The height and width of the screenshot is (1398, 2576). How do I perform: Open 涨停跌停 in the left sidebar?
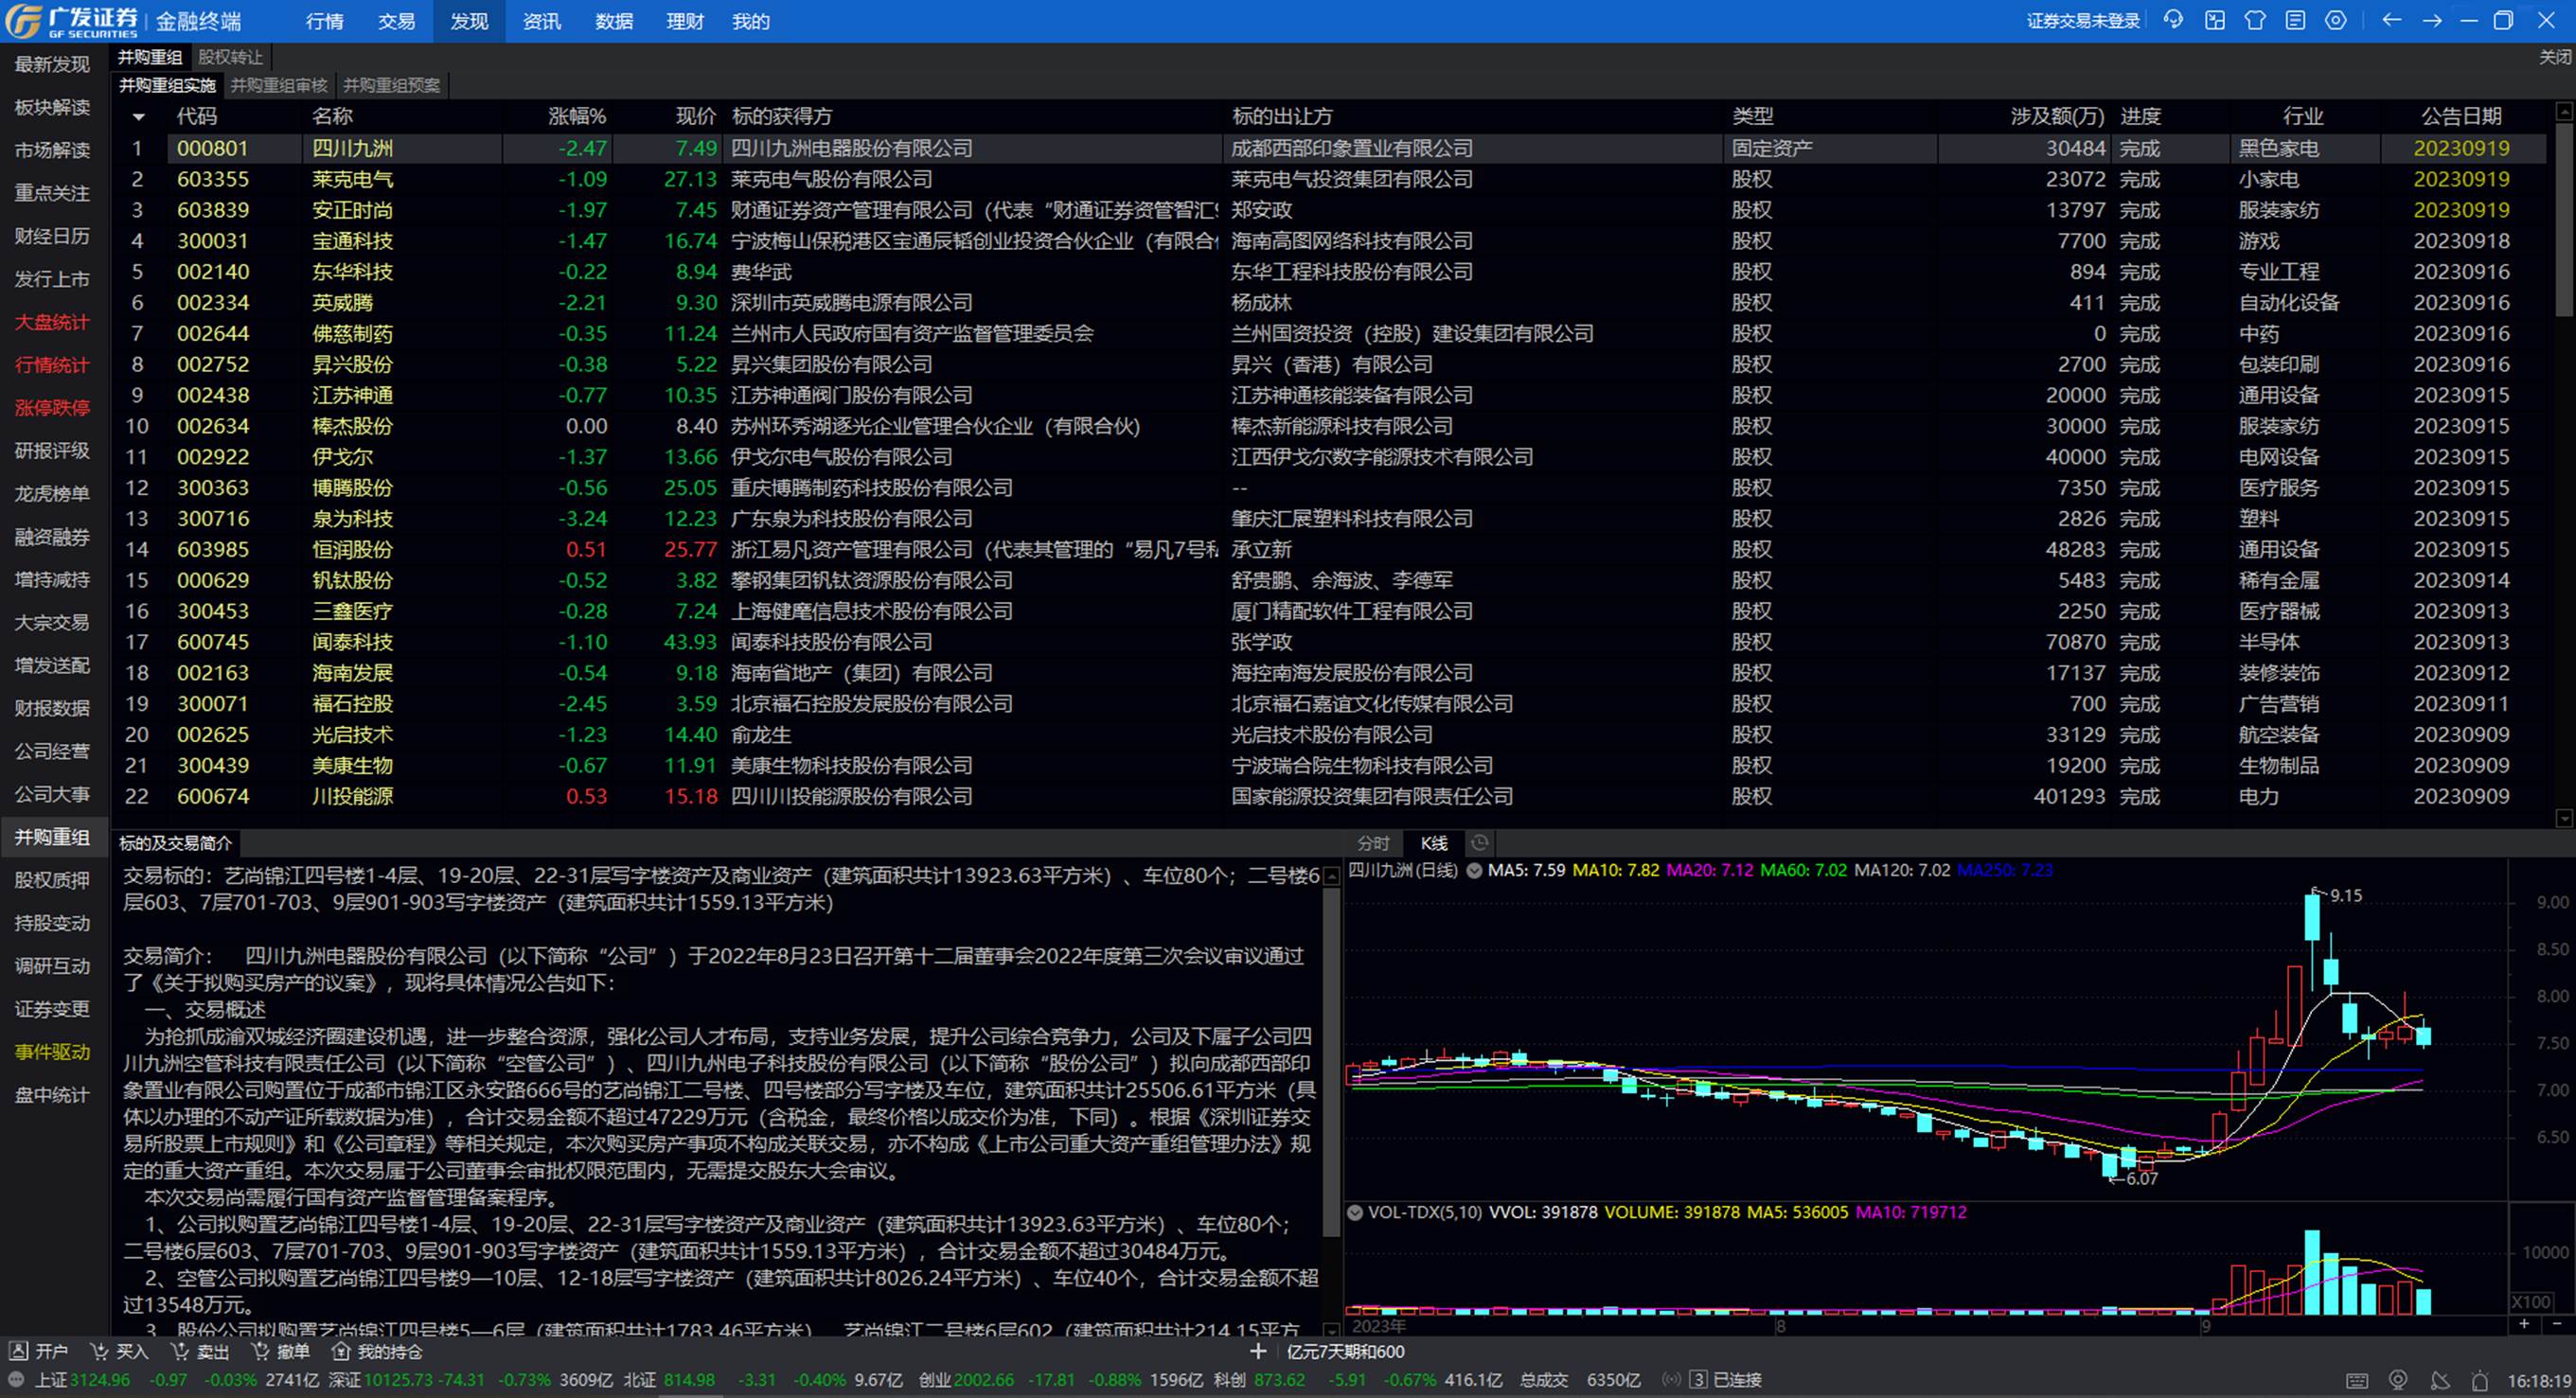52,408
